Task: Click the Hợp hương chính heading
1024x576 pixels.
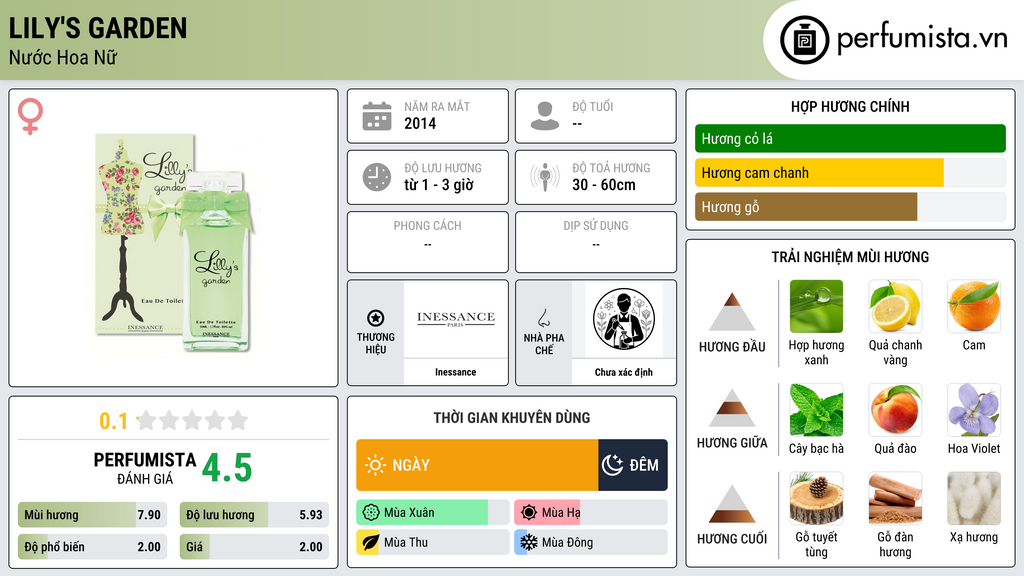Action: click(850, 106)
